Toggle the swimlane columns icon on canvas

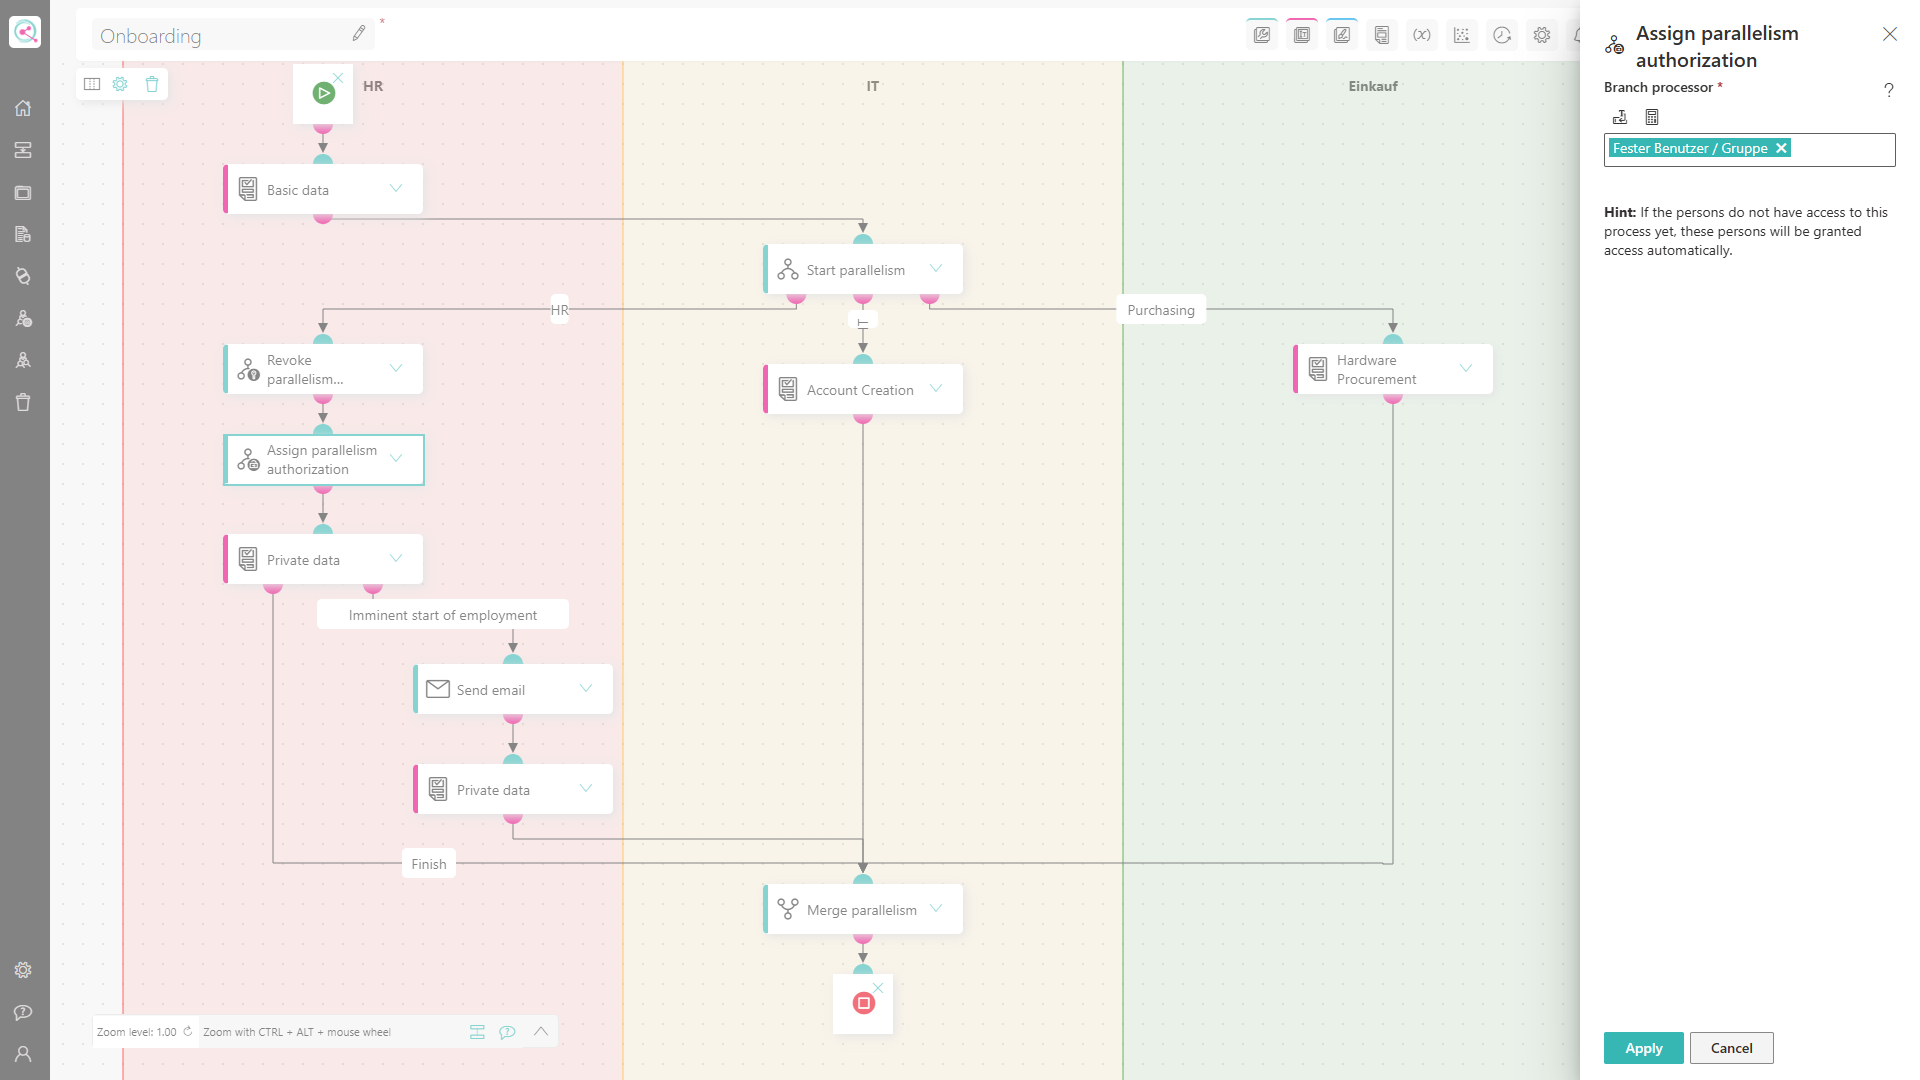pyautogui.click(x=92, y=84)
